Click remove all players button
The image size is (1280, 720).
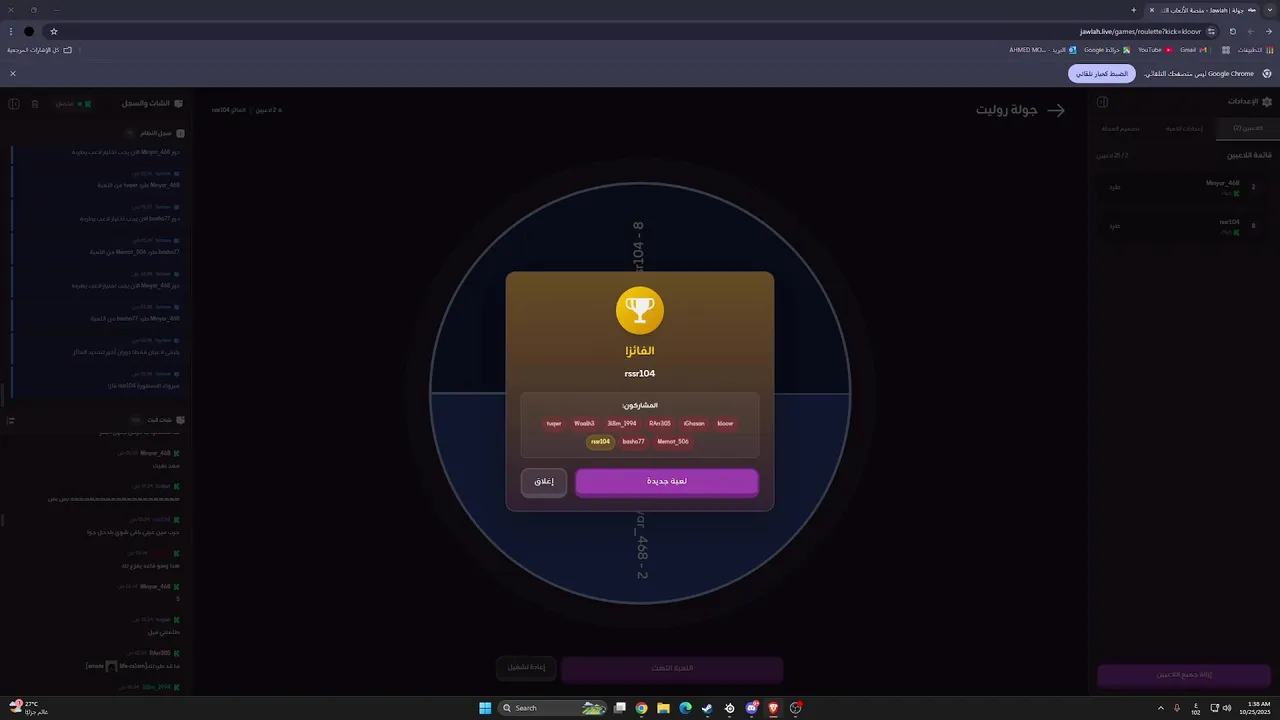coord(1185,675)
